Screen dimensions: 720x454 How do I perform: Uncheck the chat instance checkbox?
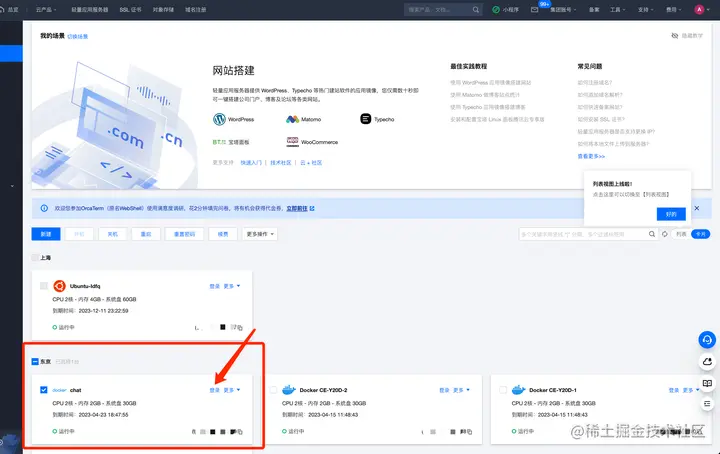pos(44,390)
